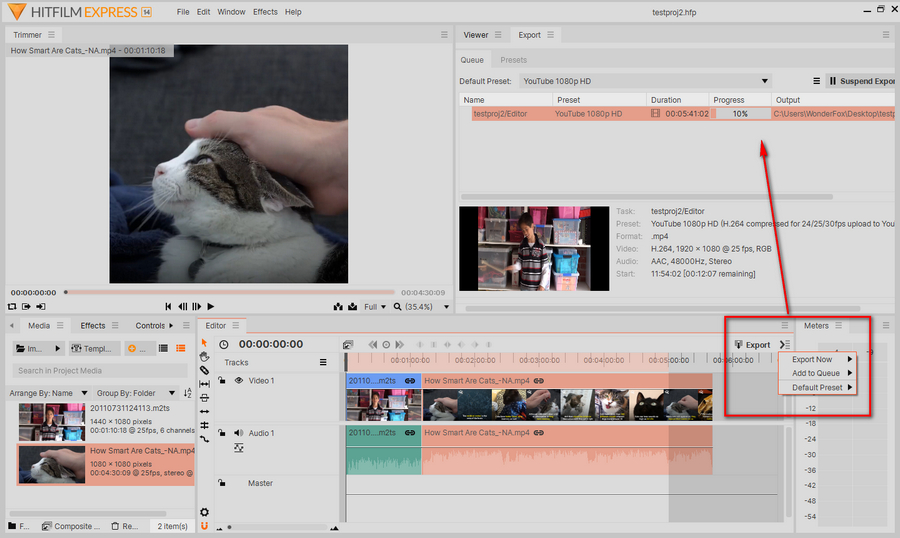Click the Composite Shot button in Media panel
Viewport: 900px width, 538px height.
click(x=71, y=526)
